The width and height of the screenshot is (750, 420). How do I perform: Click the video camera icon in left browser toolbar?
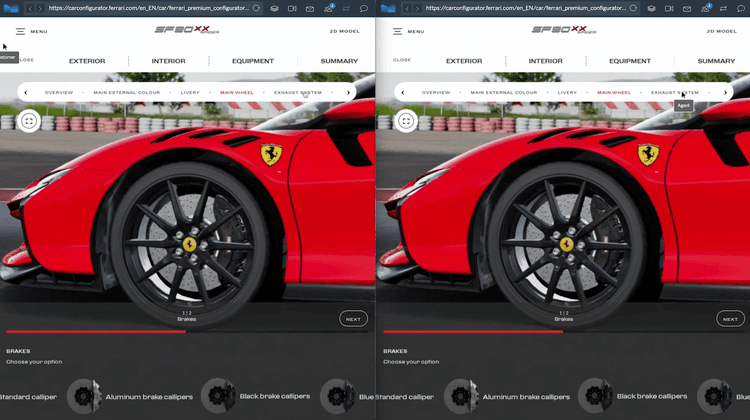[x=292, y=8]
